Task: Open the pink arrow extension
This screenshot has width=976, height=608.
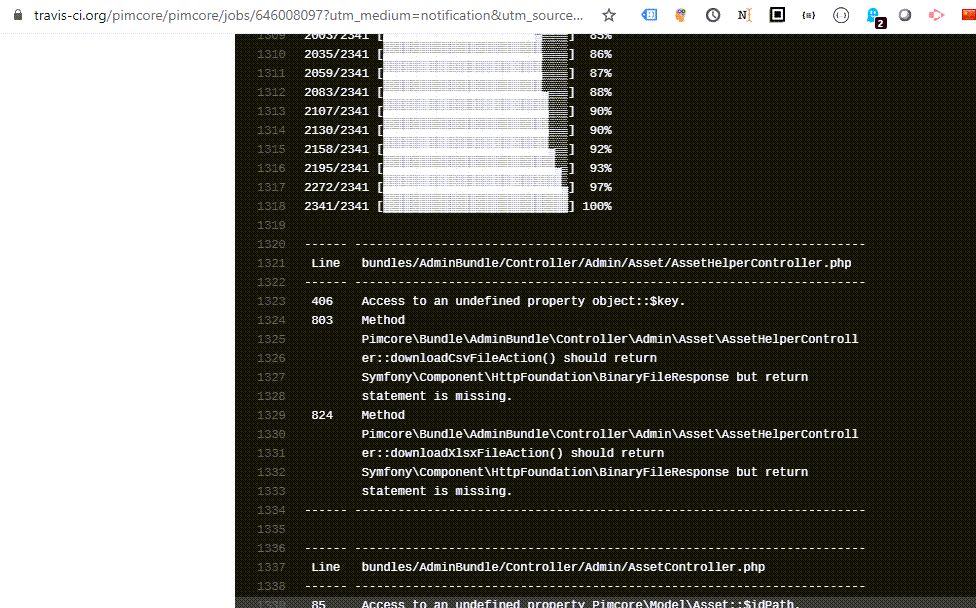Action: [936, 15]
